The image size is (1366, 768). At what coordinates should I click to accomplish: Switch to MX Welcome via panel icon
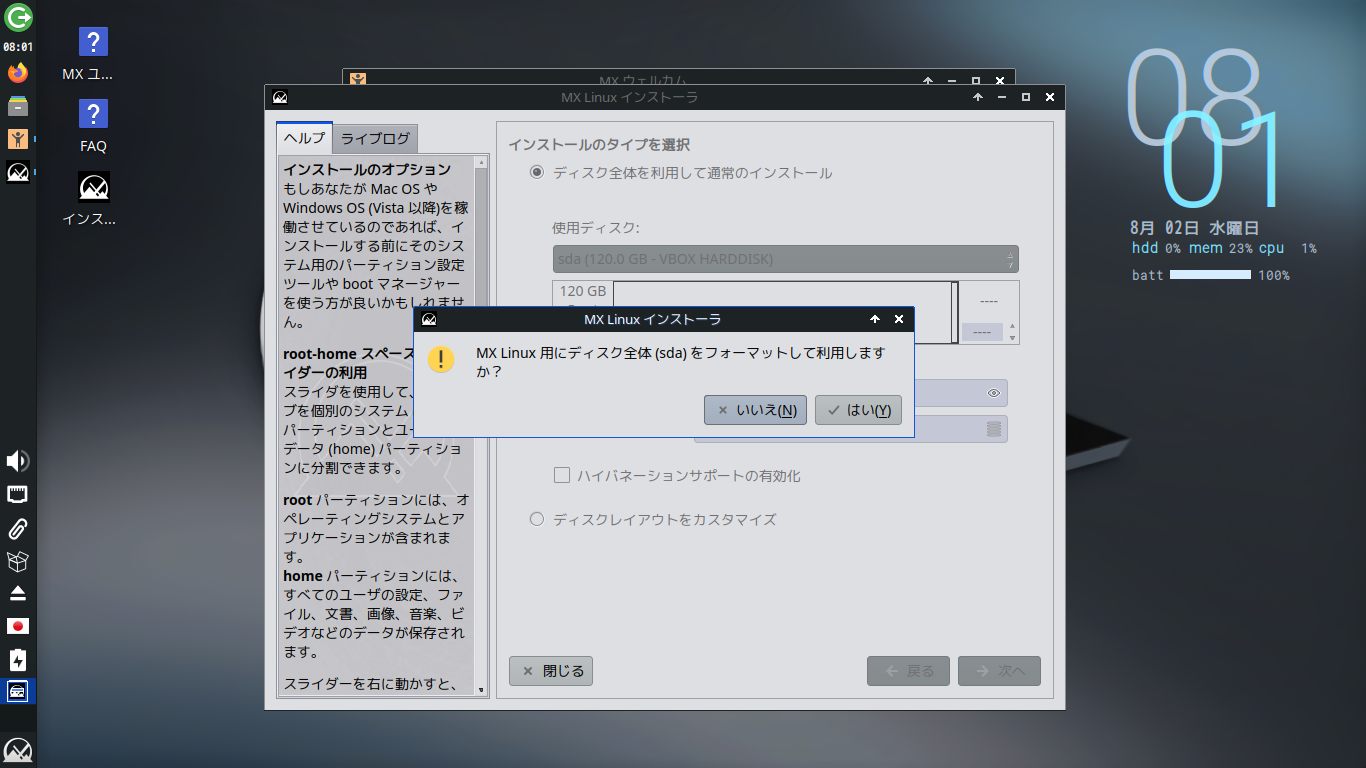(18, 139)
